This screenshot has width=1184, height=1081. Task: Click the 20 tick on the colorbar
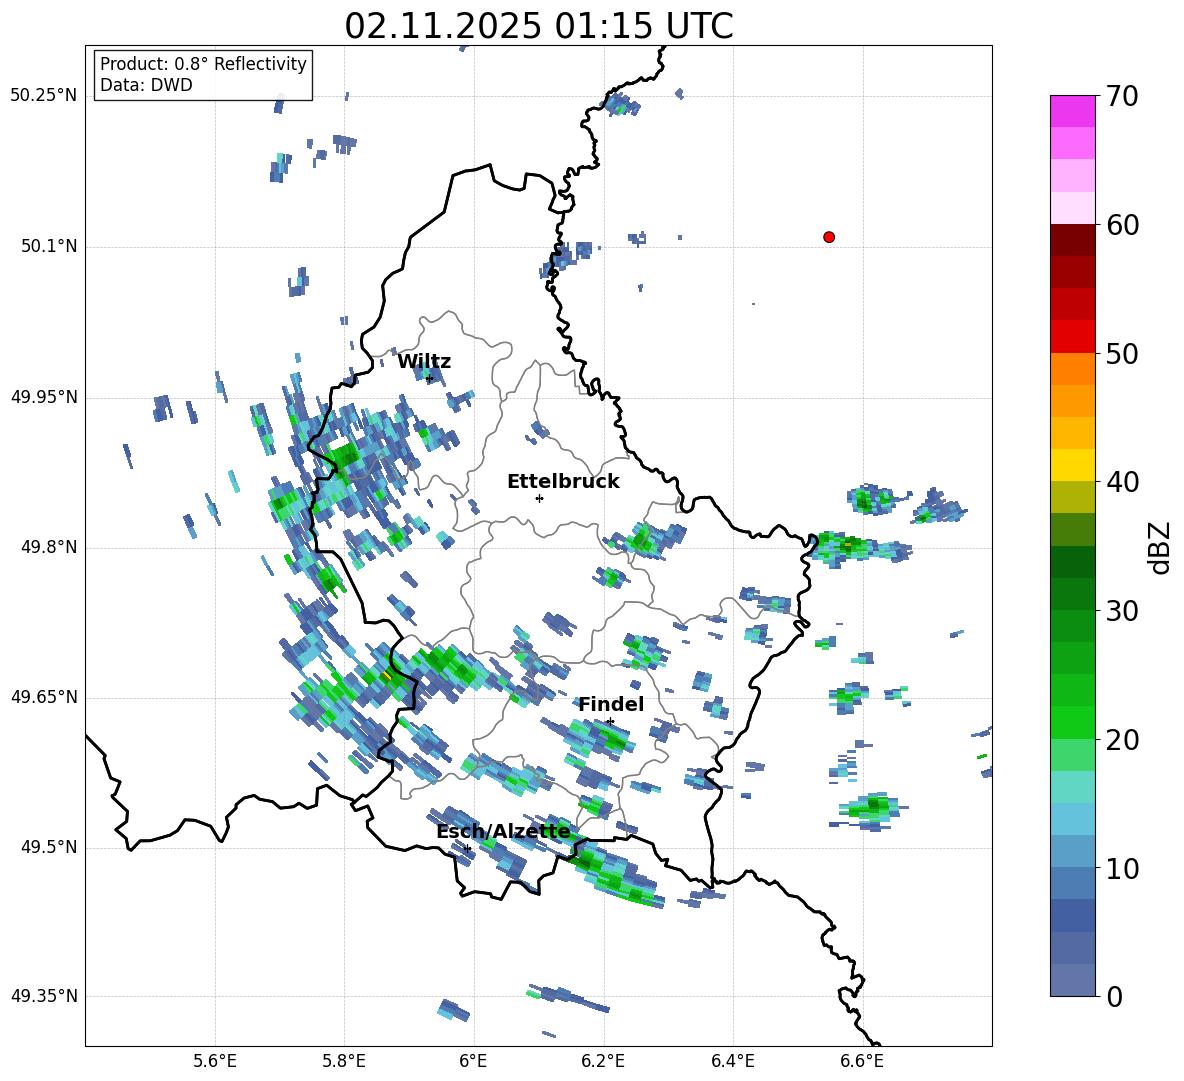(x=1122, y=740)
